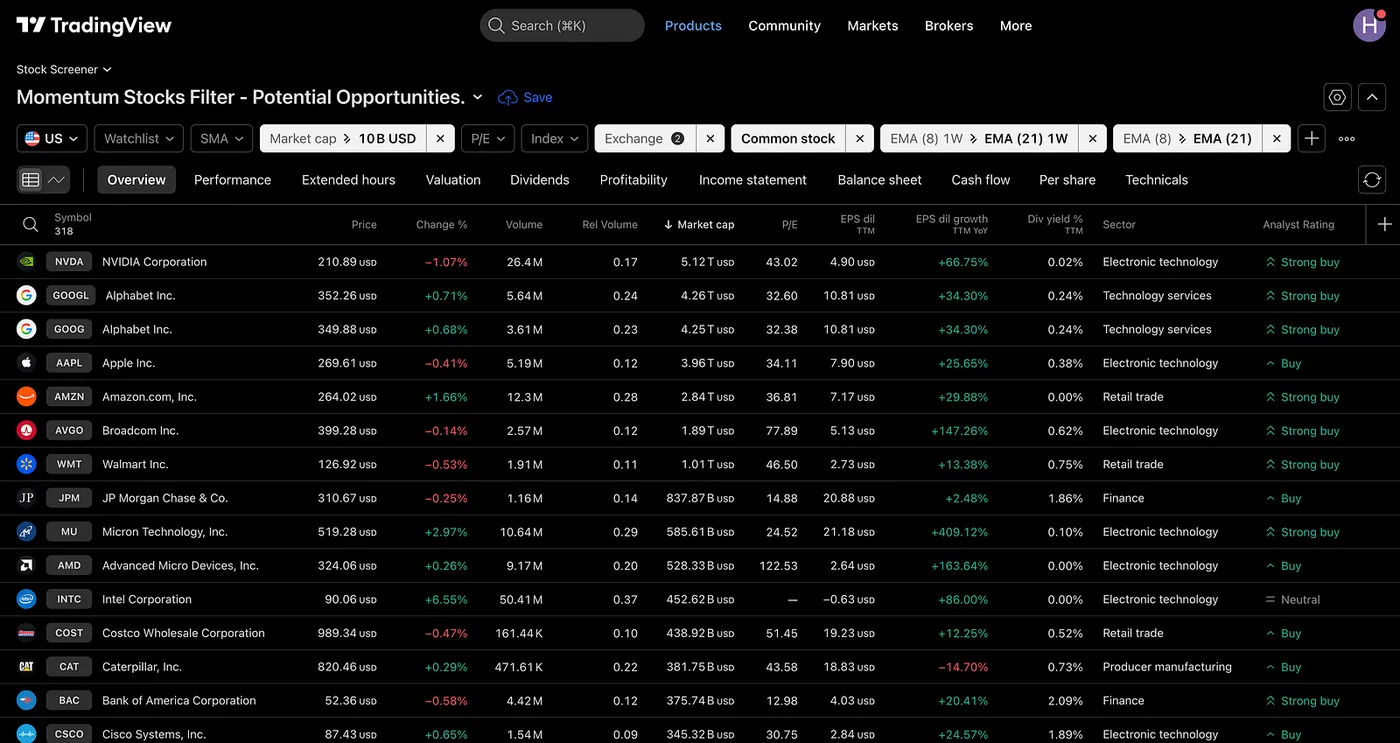Expand the screen name dropdown chevron
Image resolution: width=1400 pixels, height=743 pixels.
pyautogui.click(x=477, y=97)
